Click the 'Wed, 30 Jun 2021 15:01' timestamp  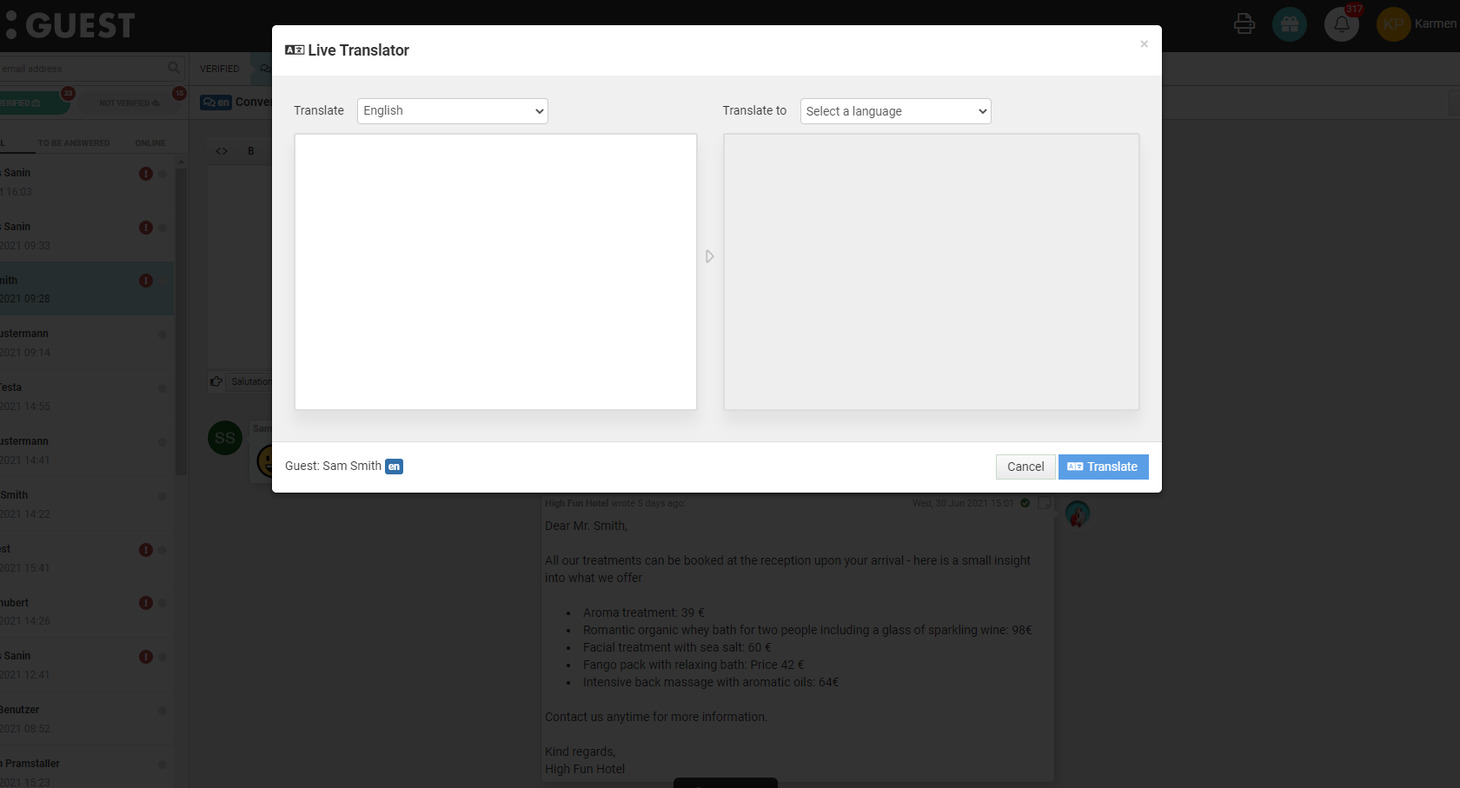pyautogui.click(x=963, y=503)
